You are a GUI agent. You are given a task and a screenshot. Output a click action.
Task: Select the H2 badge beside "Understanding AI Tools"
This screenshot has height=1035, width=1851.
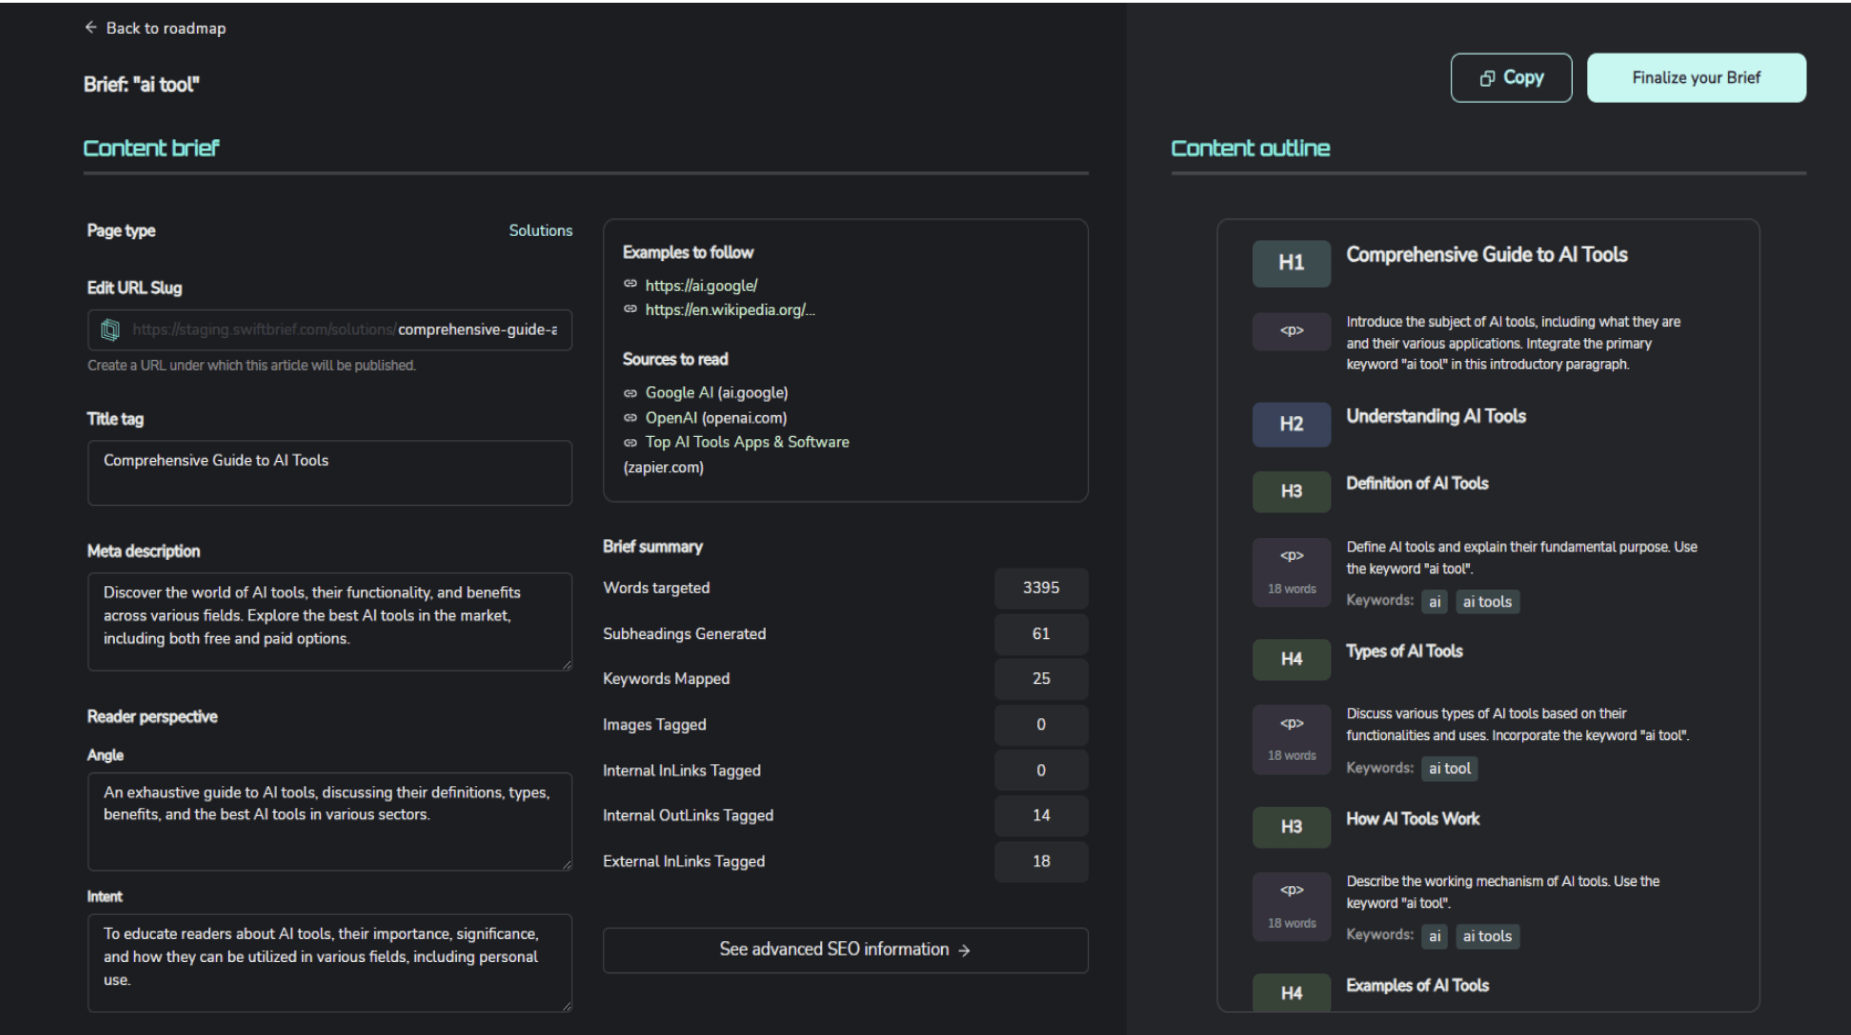point(1291,424)
